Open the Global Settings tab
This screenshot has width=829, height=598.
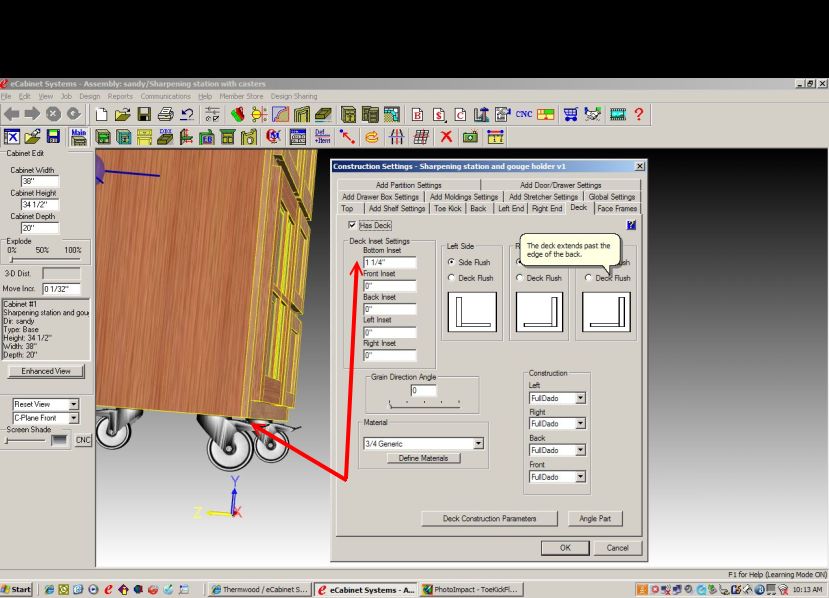point(612,197)
